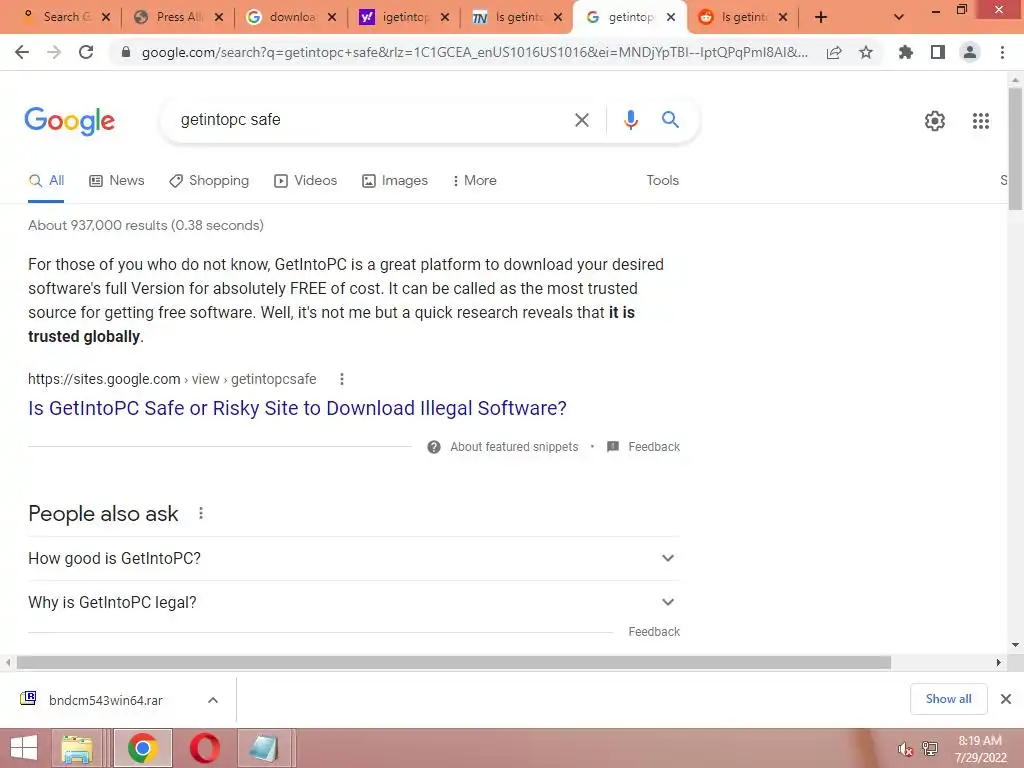This screenshot has width=1024, height=768.
Task: Open the Google apps grid
Action: coord(981,121)
